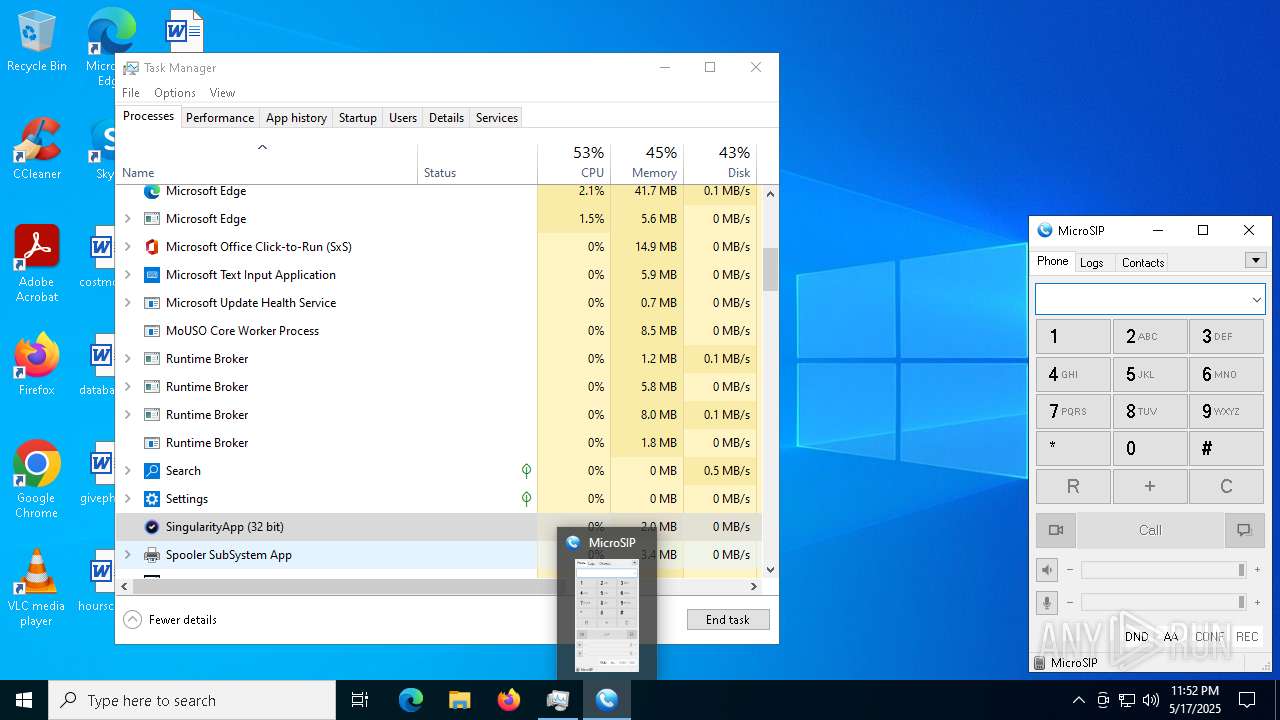Open File Explorer from the taskbar

click(459, 700)
